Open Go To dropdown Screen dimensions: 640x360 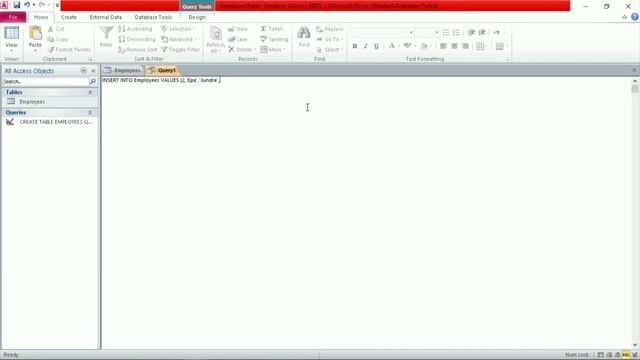(329, 39)
